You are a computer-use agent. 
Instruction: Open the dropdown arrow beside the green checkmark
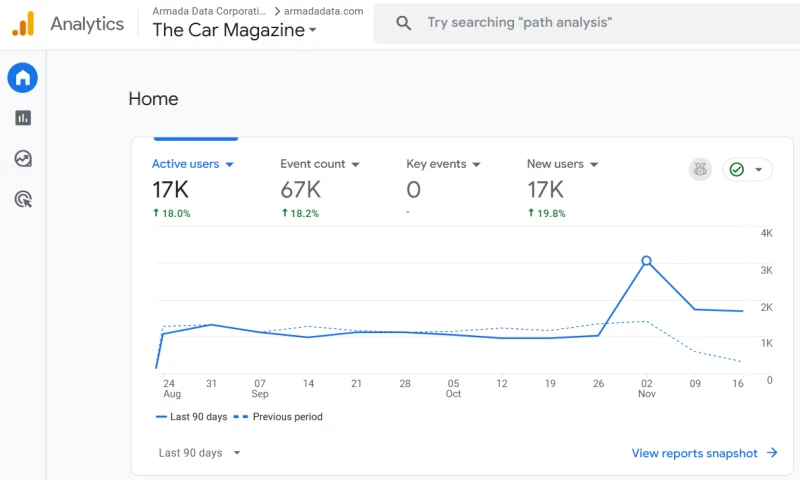(x=759, y=169)
